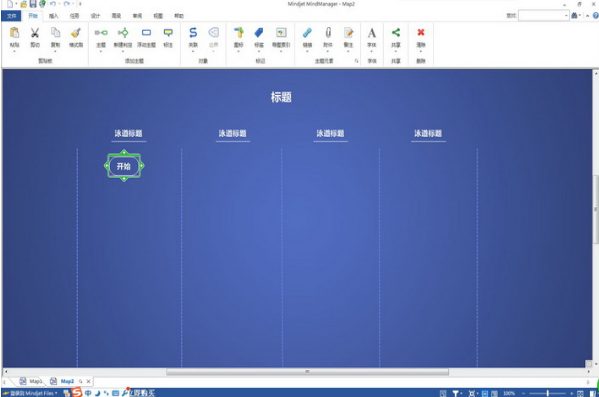Screen dimensions: 599x397
Task: Switch to the Task ribbon tab
Action: pos(74,16)
